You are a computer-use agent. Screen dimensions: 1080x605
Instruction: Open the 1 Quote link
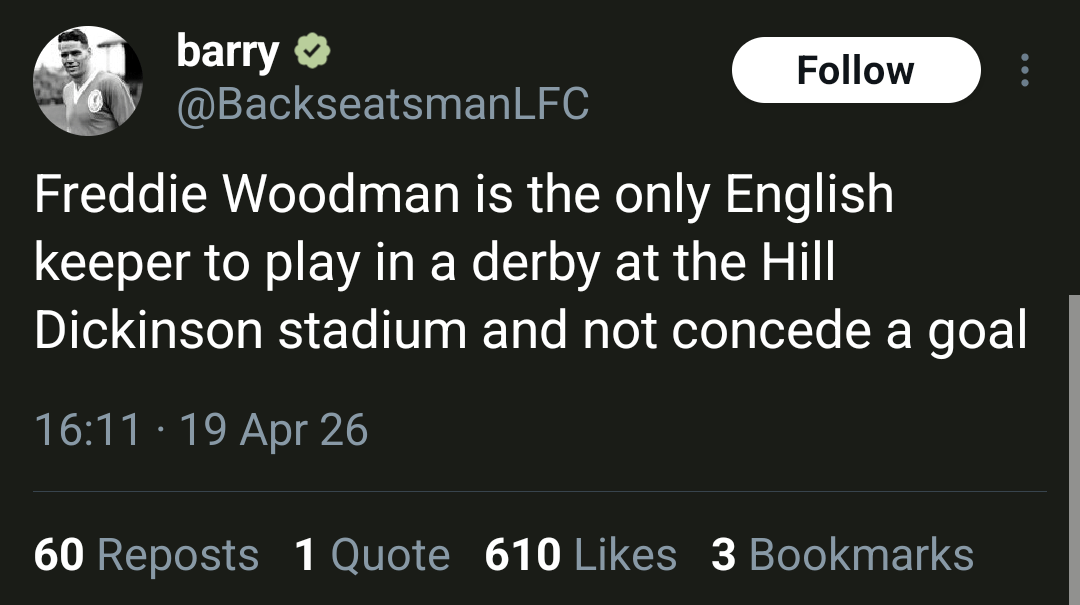(372, 555)
